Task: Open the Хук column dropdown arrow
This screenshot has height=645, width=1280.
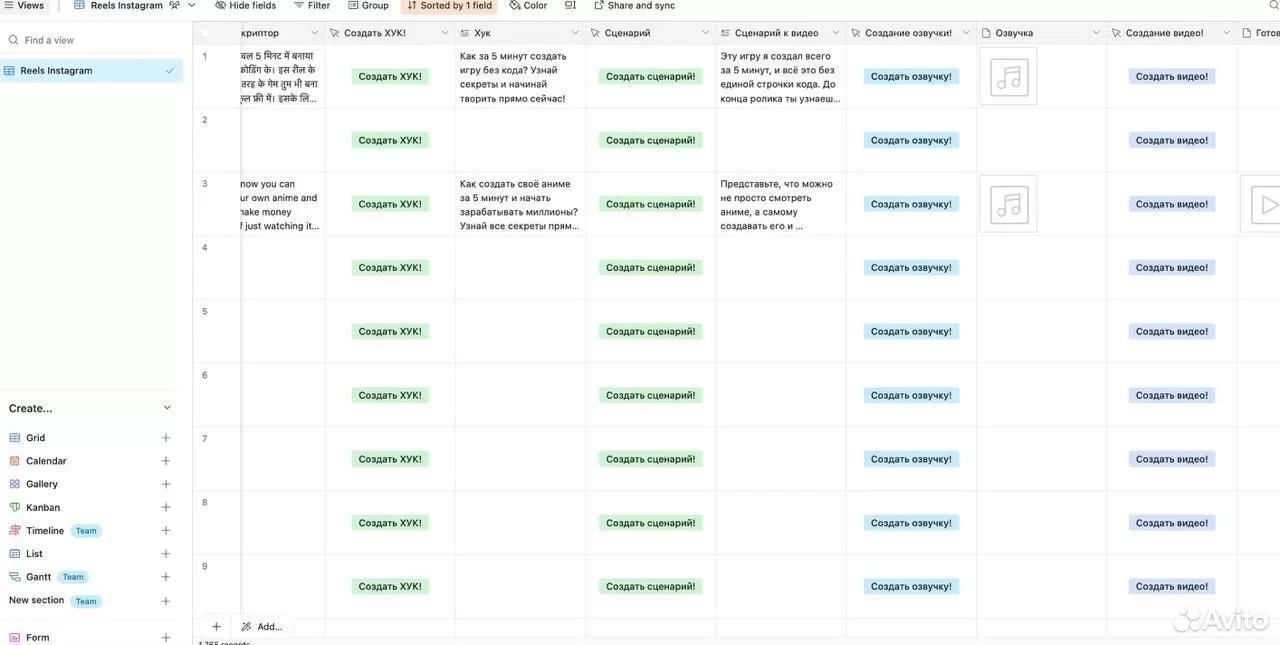Action: [x=575, y=33]
